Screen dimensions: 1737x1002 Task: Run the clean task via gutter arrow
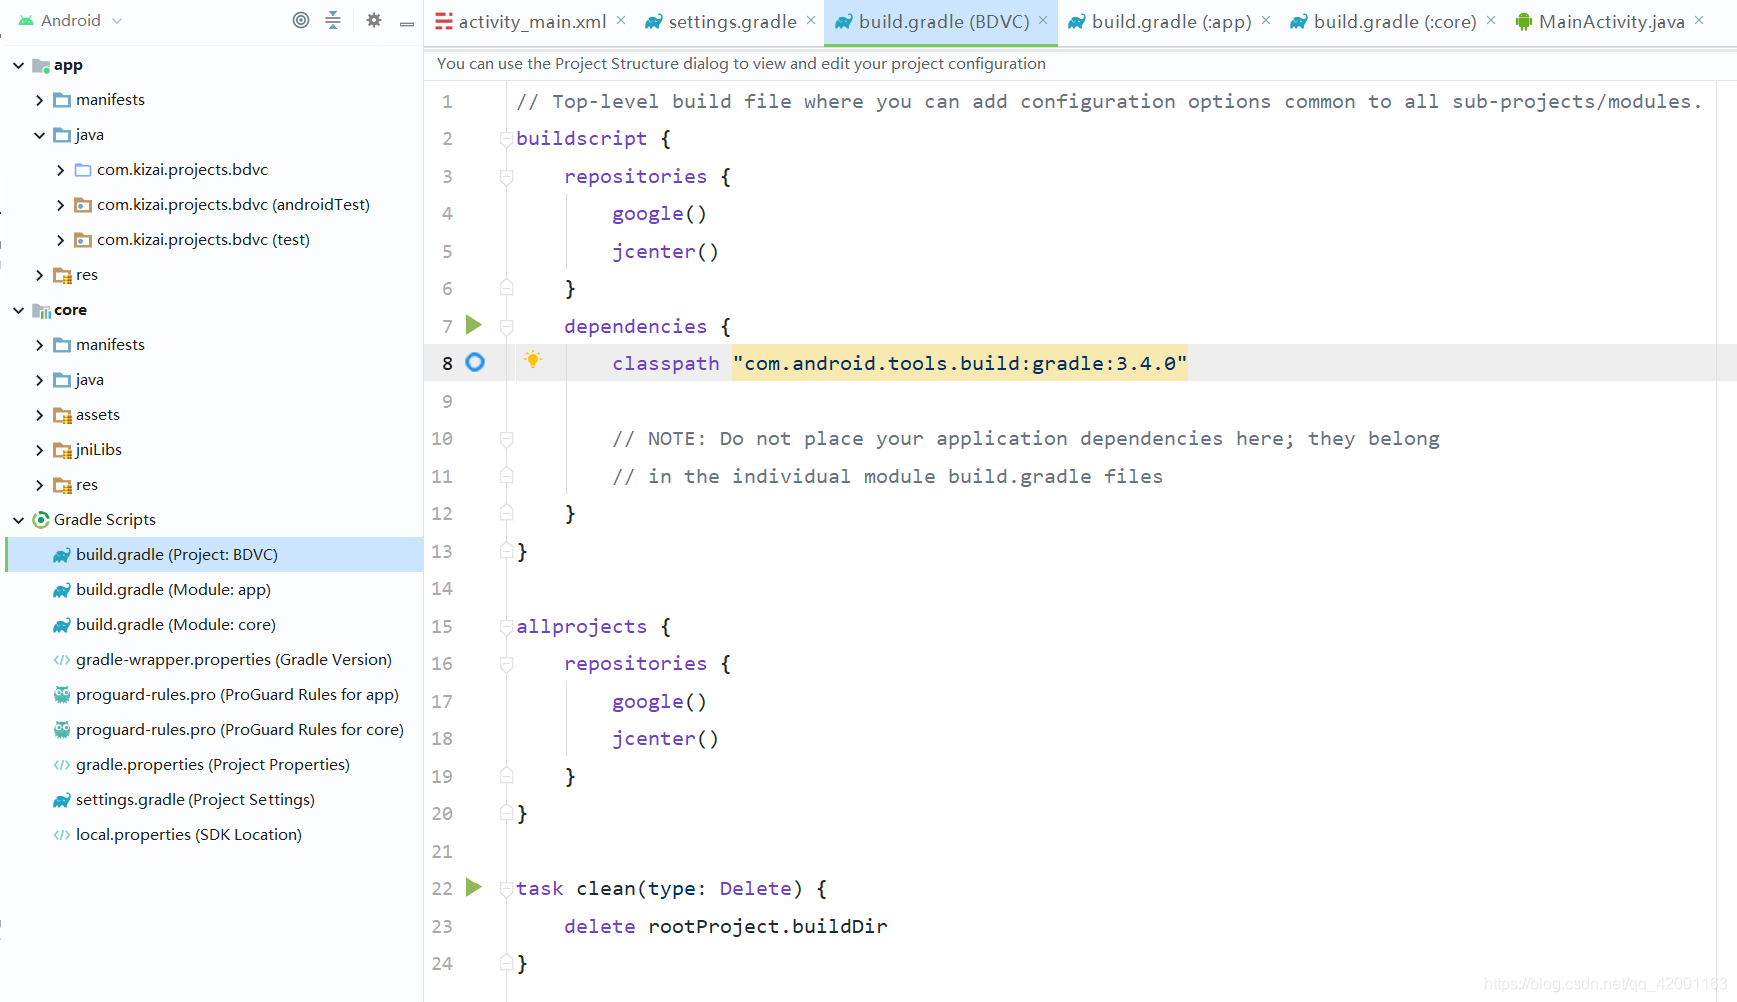pos(474,888)
